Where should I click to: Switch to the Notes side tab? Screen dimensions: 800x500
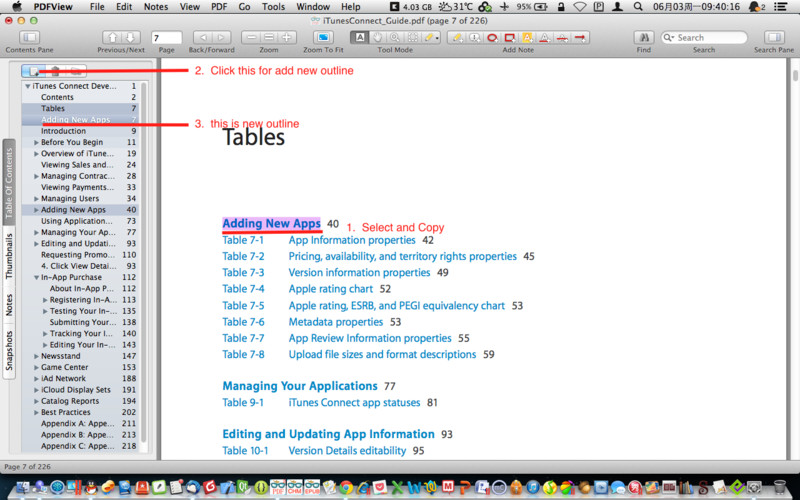tap(9, 305)
